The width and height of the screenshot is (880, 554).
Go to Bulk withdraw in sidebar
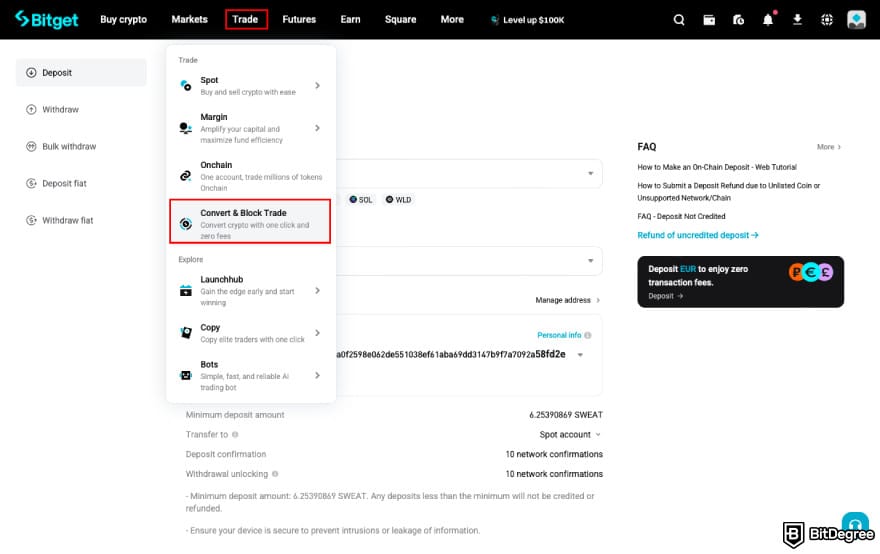pos(81,146)
